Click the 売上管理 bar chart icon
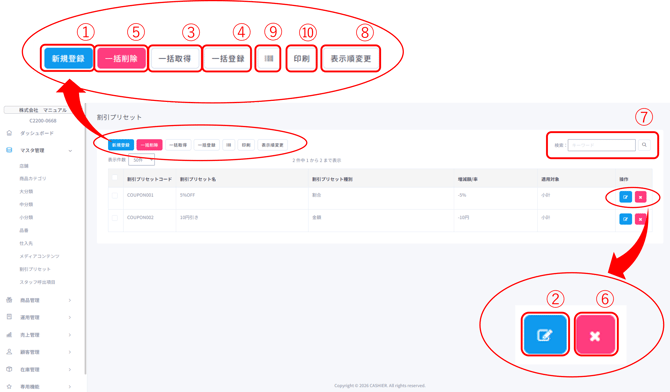The height and width of the screenshot is (392, 670). (9, 335)
